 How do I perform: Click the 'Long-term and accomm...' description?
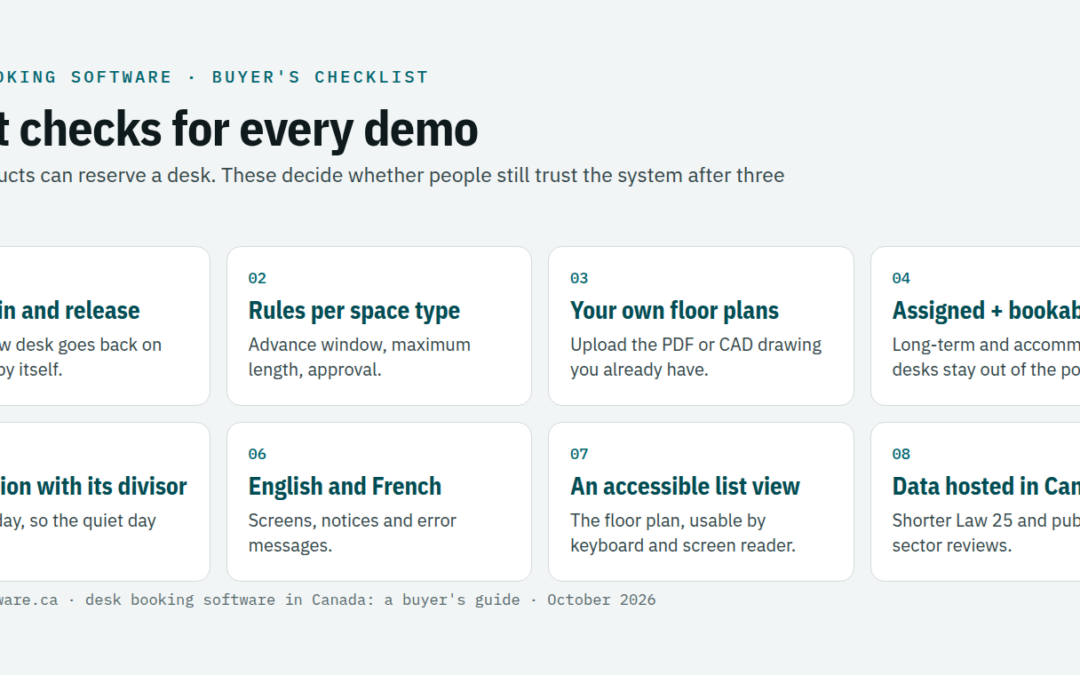(986, 357)
